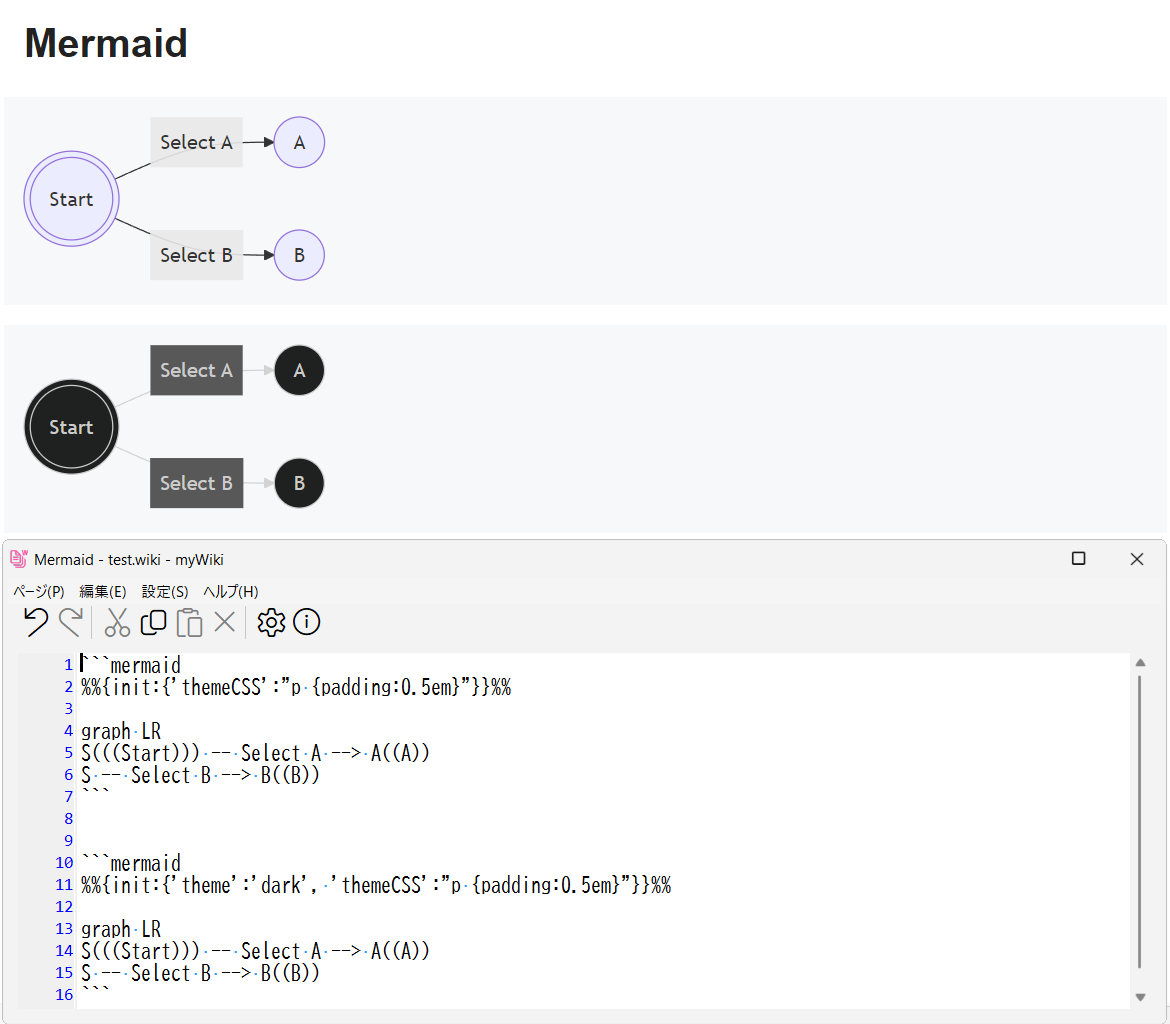Open the ヘルプ(H) menu
Image resolution: width=1170 pixels, height=1024 pixels.
[231, 591]
